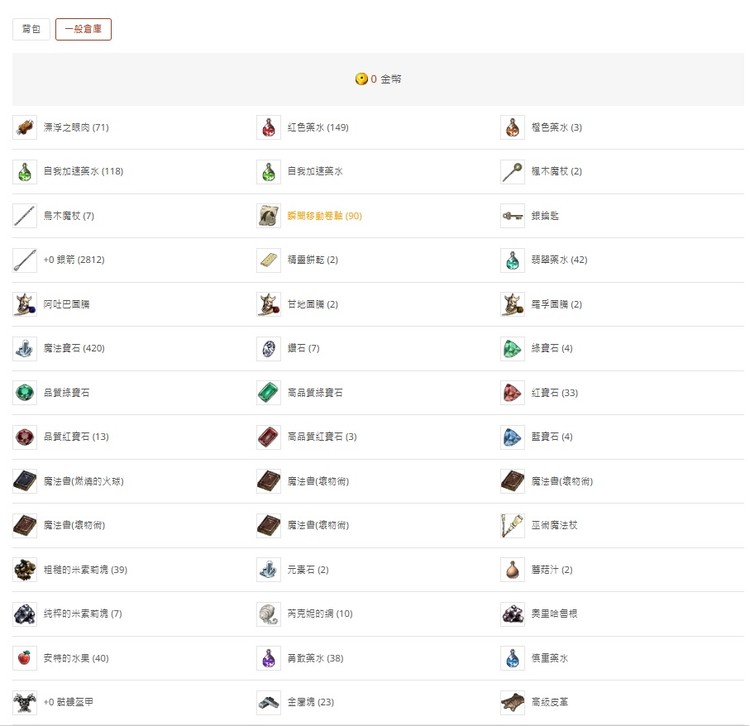This screenshot has height=726, width=750.
Task: Click the red potion icon (紅色藥水)
Action: click(269, 127)
